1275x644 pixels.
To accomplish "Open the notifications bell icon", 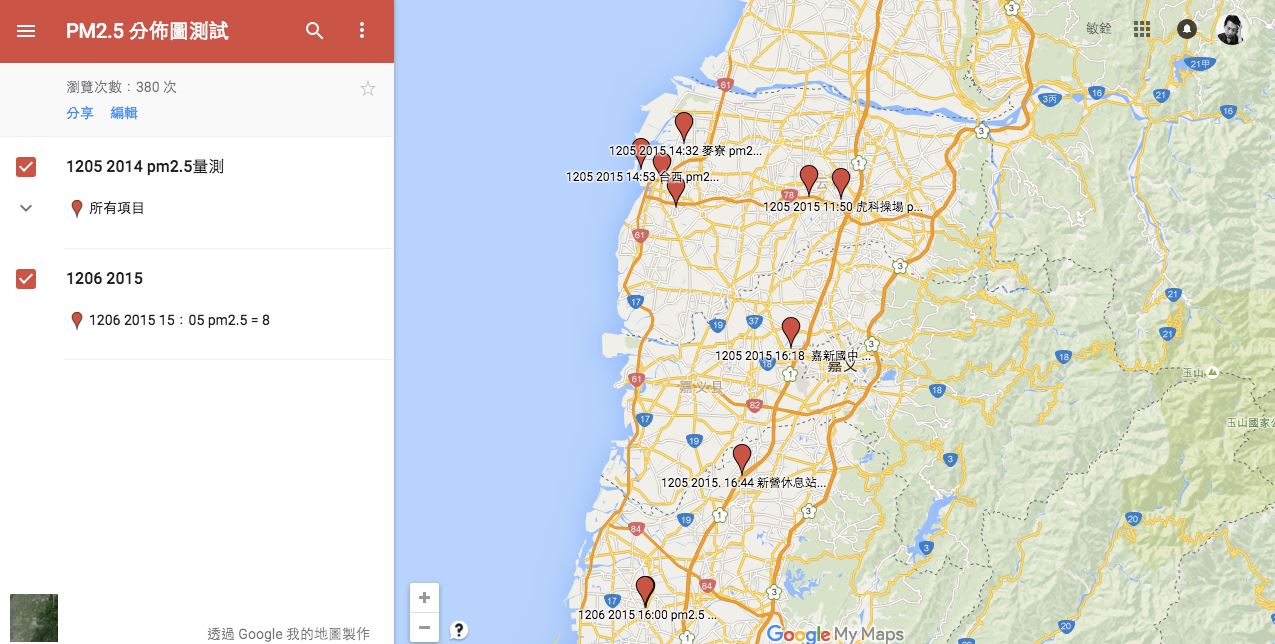I will 1186,29.
